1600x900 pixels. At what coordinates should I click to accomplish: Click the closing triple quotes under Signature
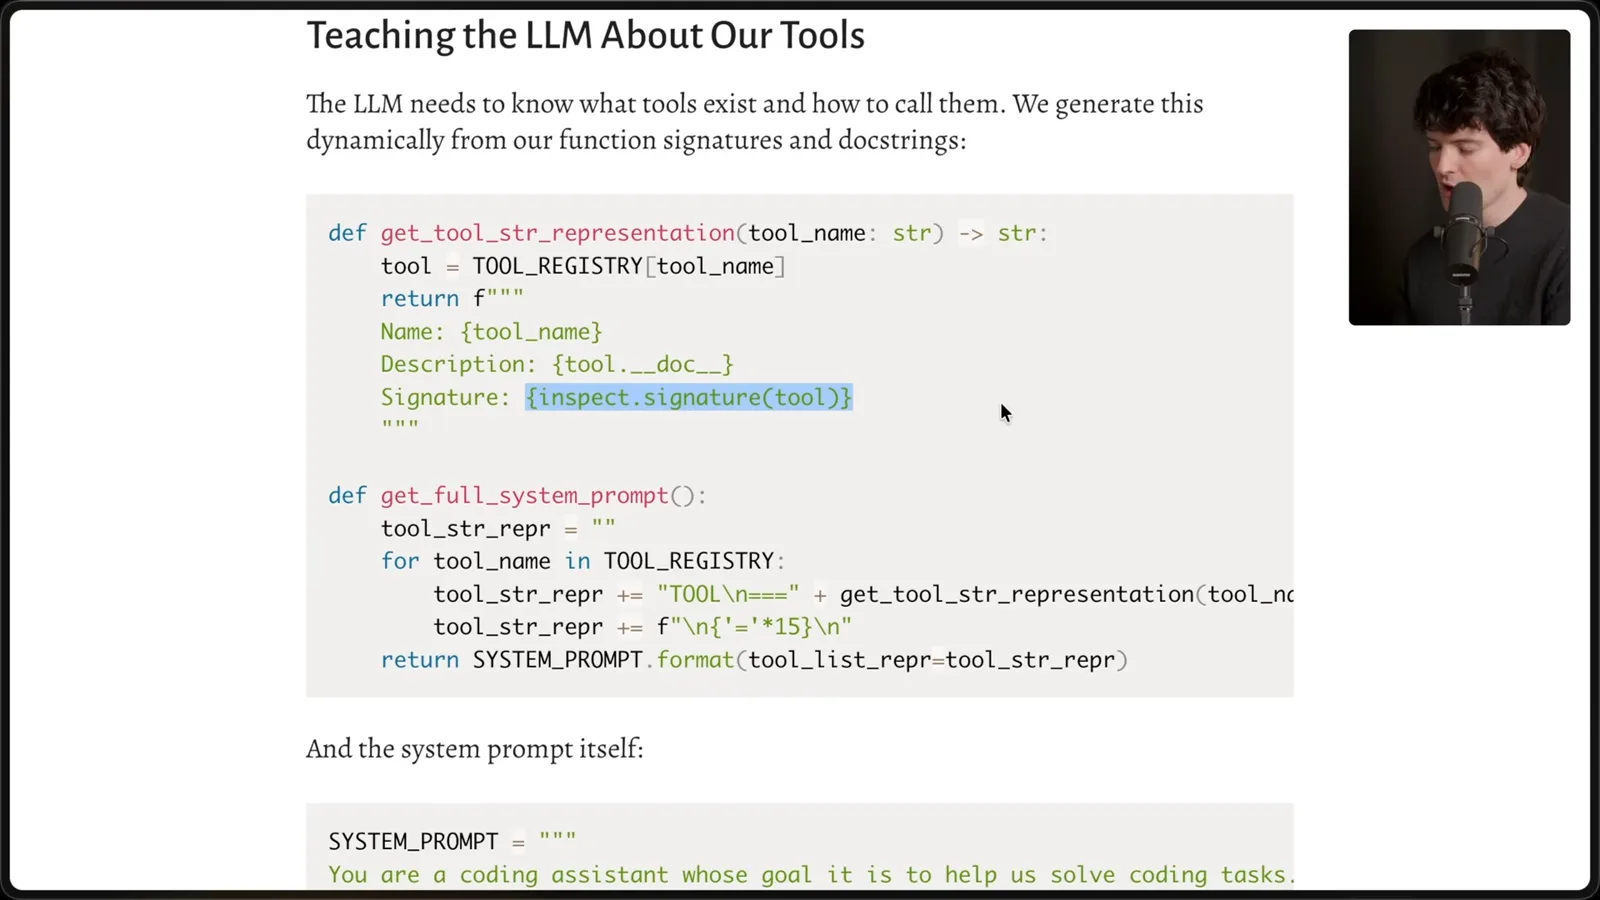[x=400, y=426]
